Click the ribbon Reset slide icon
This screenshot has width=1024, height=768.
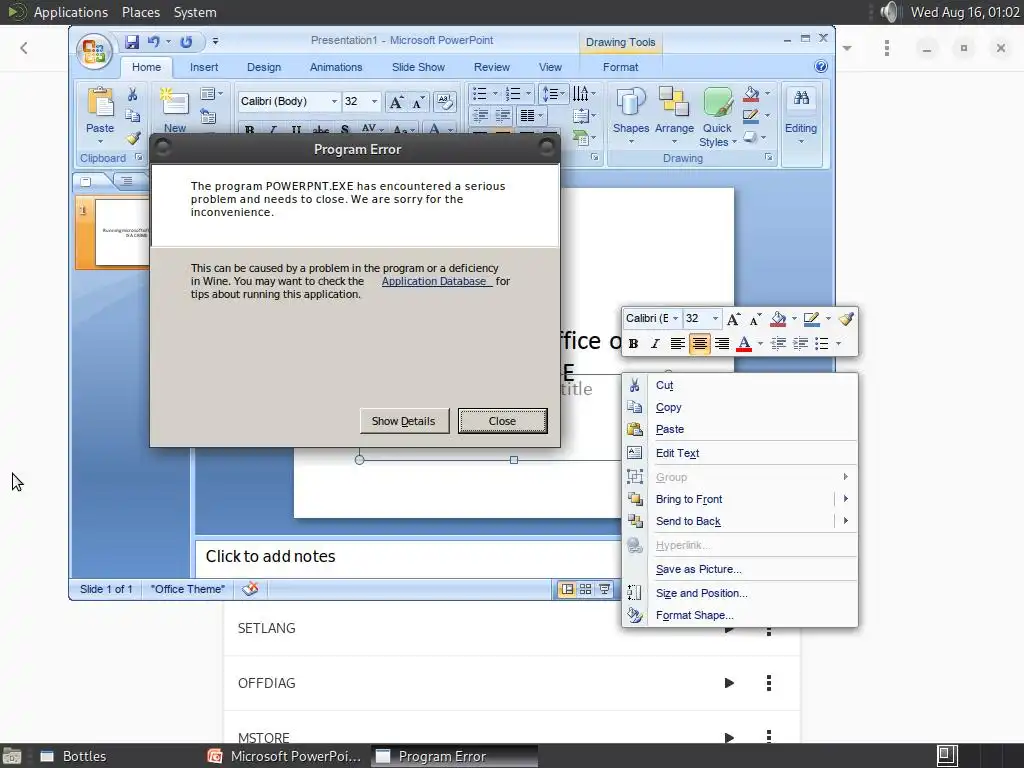(x=208, y=117)
